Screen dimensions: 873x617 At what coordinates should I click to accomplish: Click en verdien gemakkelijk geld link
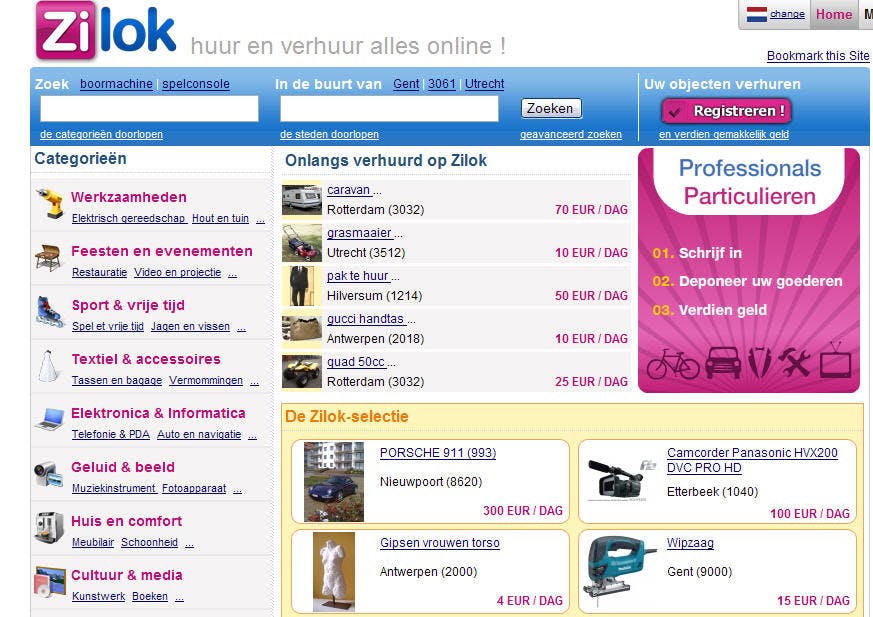tap(724, 134)
